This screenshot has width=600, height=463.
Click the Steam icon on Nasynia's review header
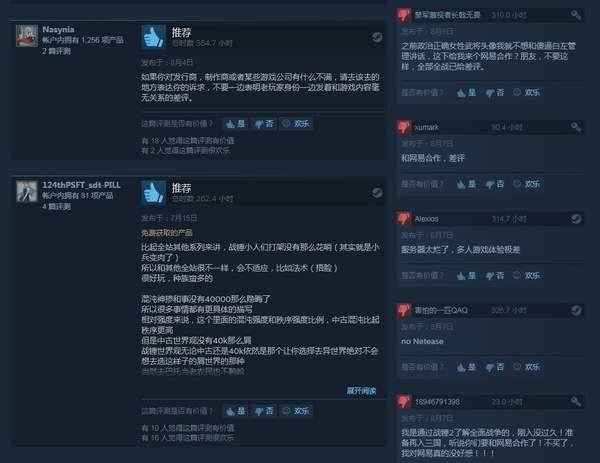(377, 37)
